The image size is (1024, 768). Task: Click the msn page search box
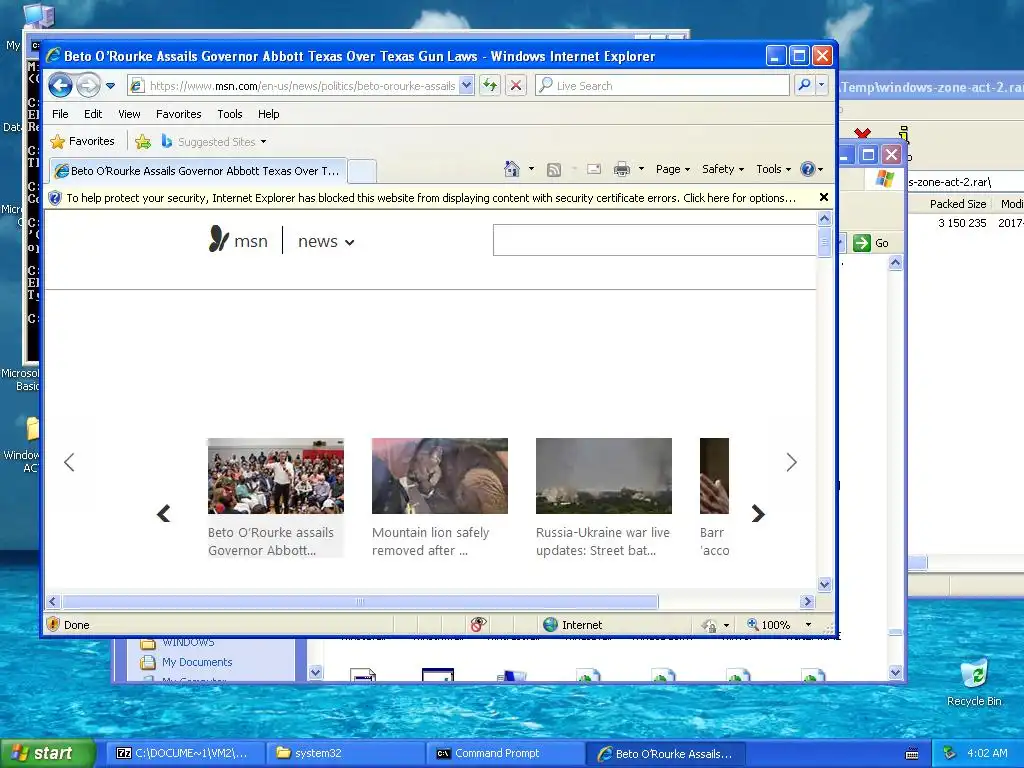pyautogui.click(x=654, y=240)
